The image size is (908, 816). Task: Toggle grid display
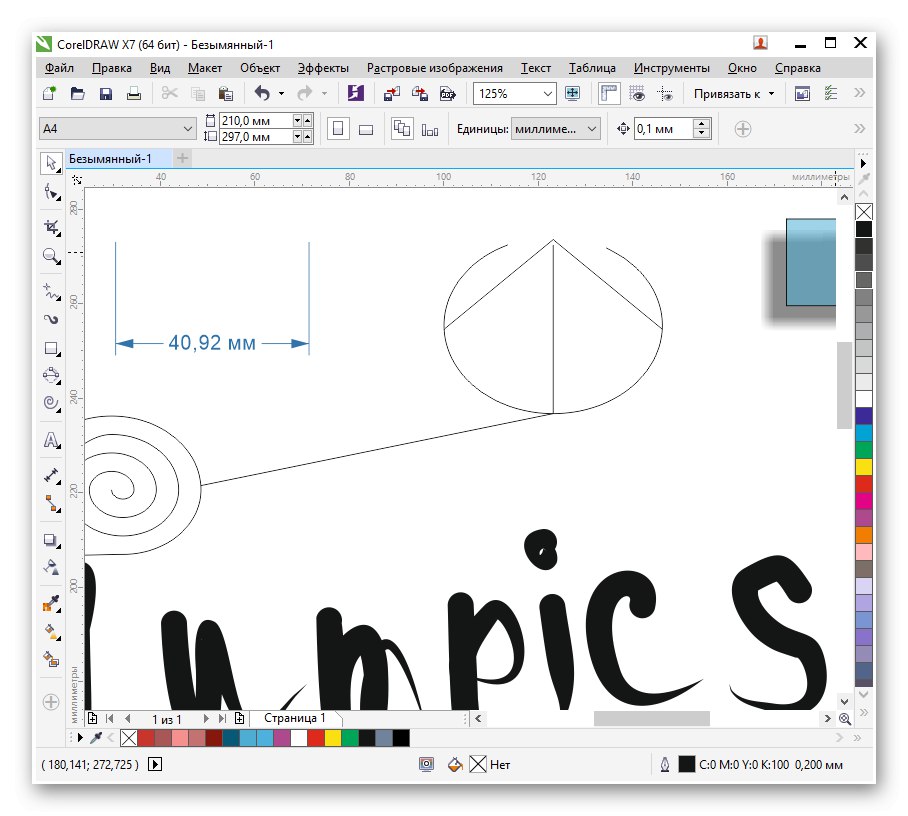pyautogui.click(x=638, y=93)
